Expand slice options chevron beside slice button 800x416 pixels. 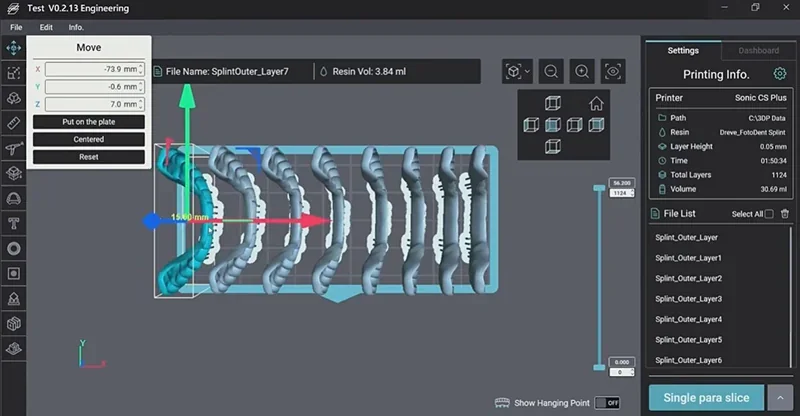click(x=780, y=398)
